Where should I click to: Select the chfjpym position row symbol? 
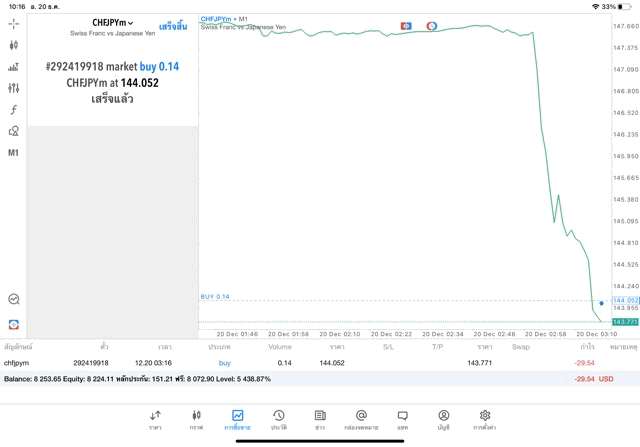point(16,363)
